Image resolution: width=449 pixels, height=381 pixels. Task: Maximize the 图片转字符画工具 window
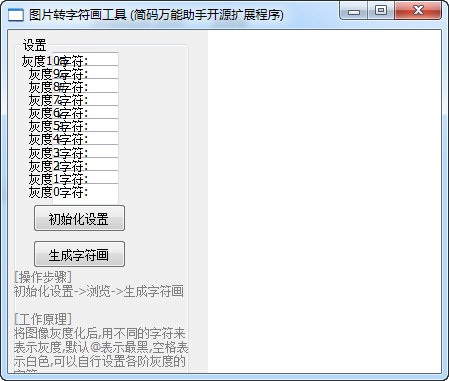coord(381,11)
